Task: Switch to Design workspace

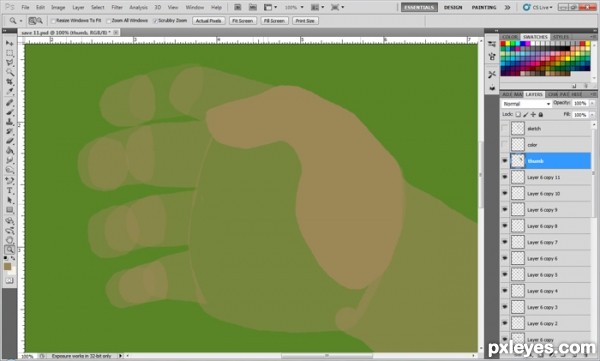Action: pos(453,7)
